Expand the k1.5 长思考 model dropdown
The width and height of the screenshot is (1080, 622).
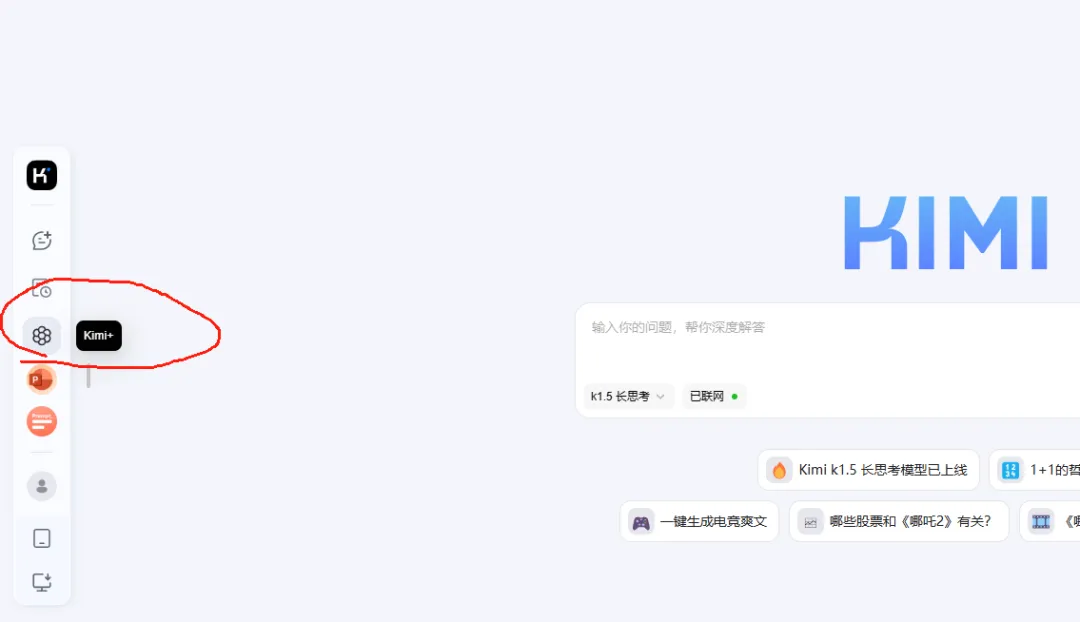point(627,396)
